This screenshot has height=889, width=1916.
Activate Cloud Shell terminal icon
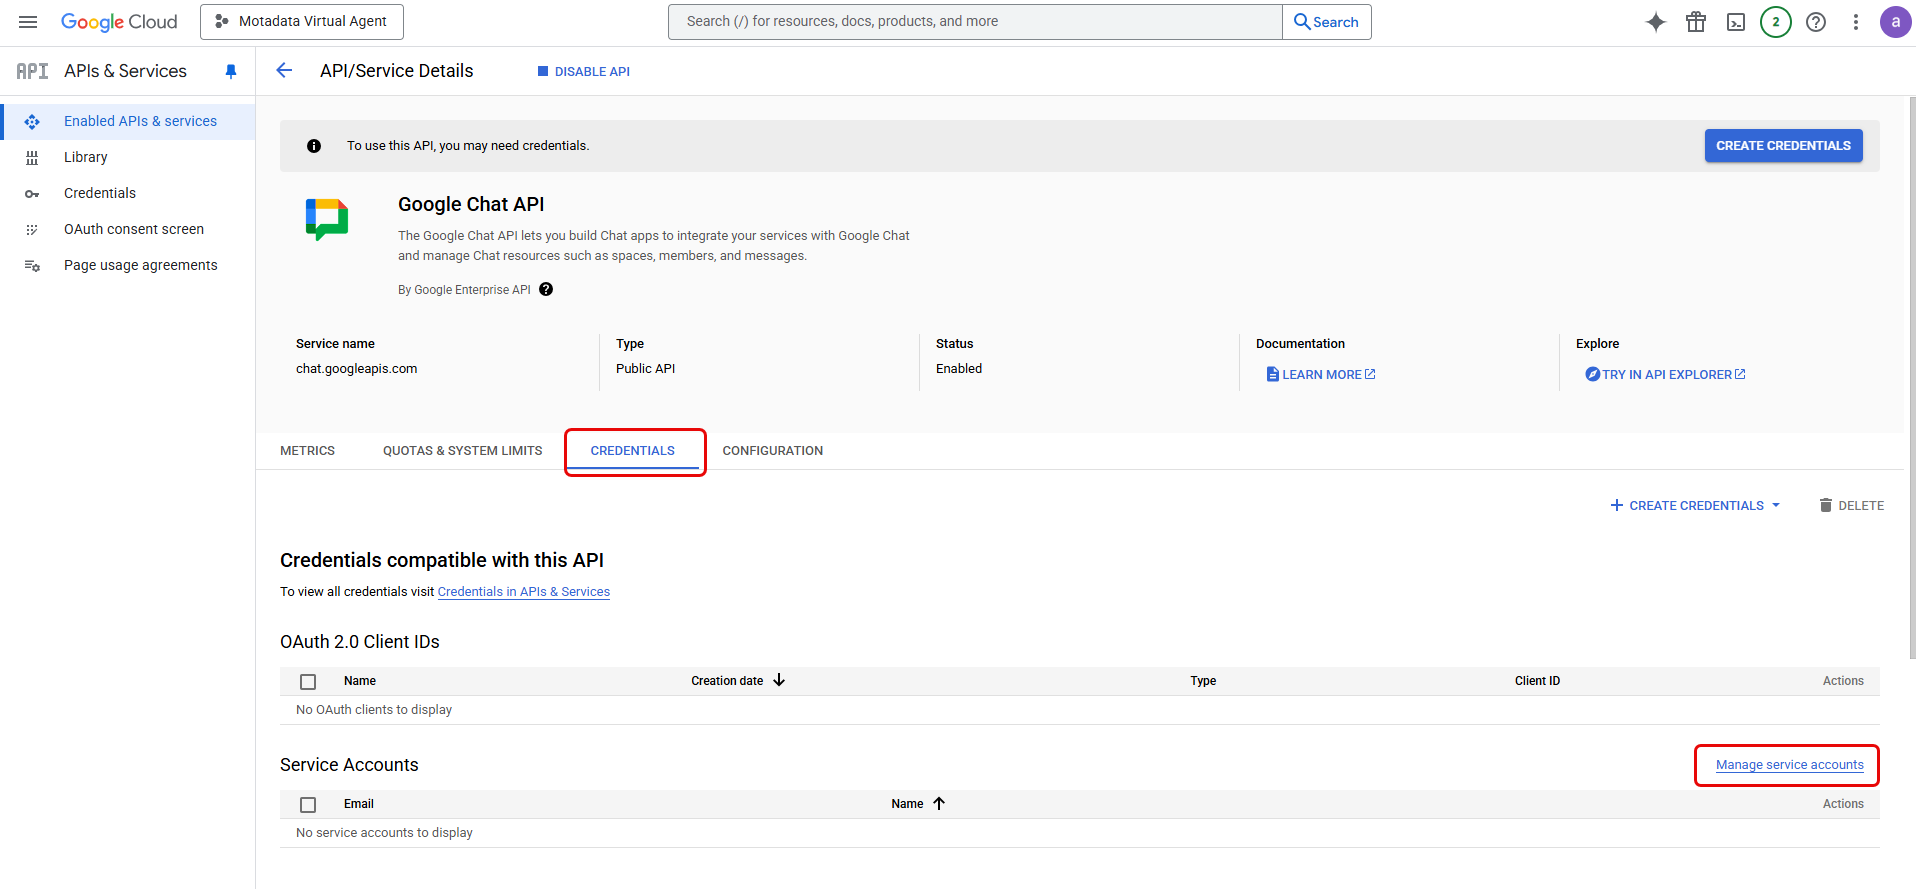pyautogui.click(x=1736, y=22)
